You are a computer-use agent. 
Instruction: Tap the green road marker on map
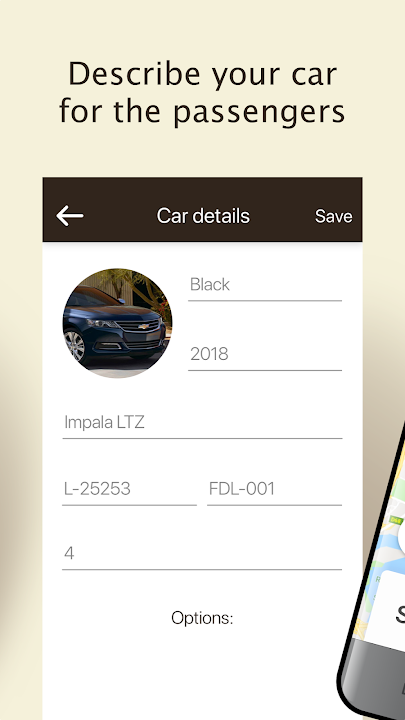[396, 520]
